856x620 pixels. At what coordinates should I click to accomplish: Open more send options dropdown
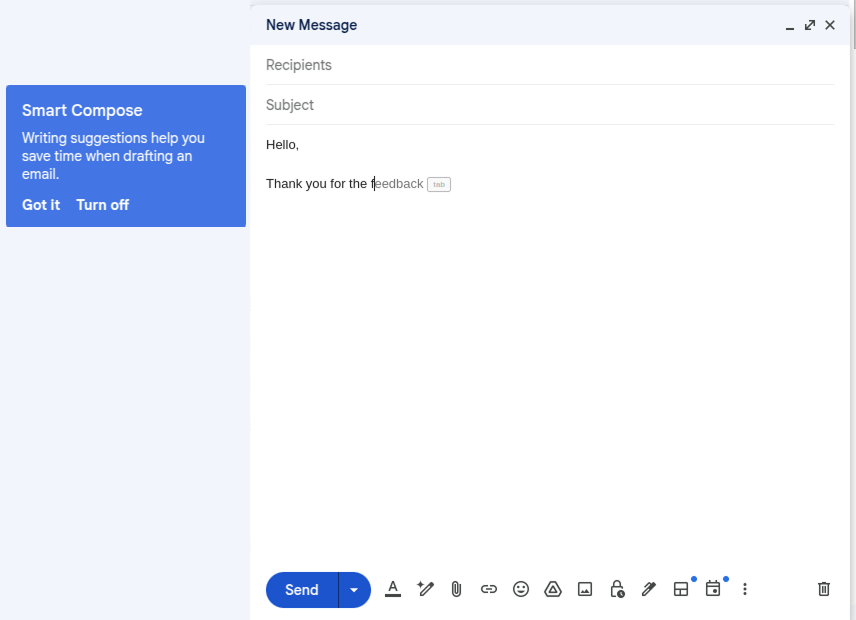[x=353, y=590]
